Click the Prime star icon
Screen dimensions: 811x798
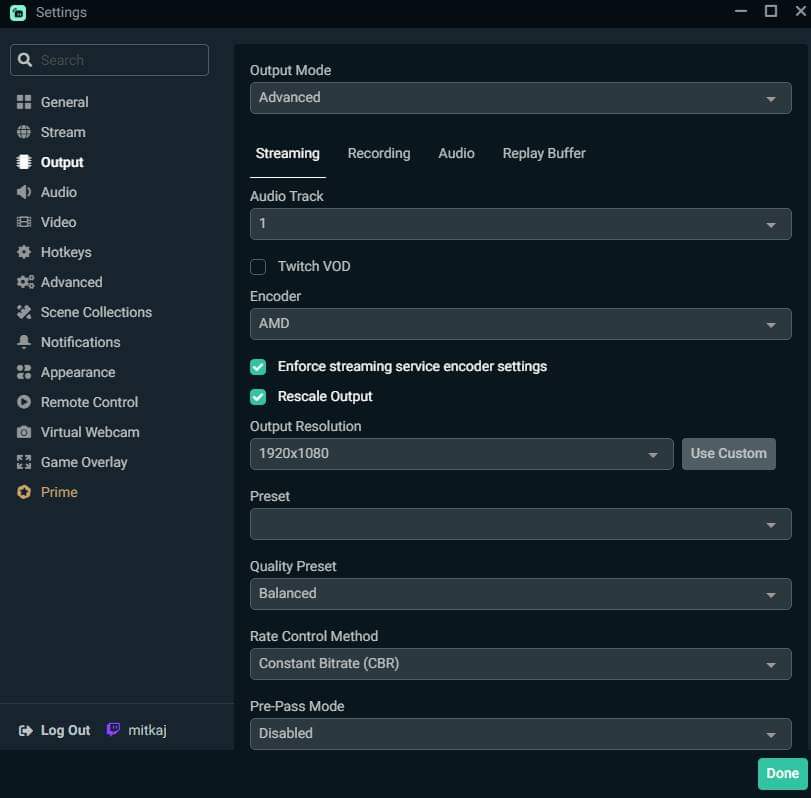pos(24,492)
